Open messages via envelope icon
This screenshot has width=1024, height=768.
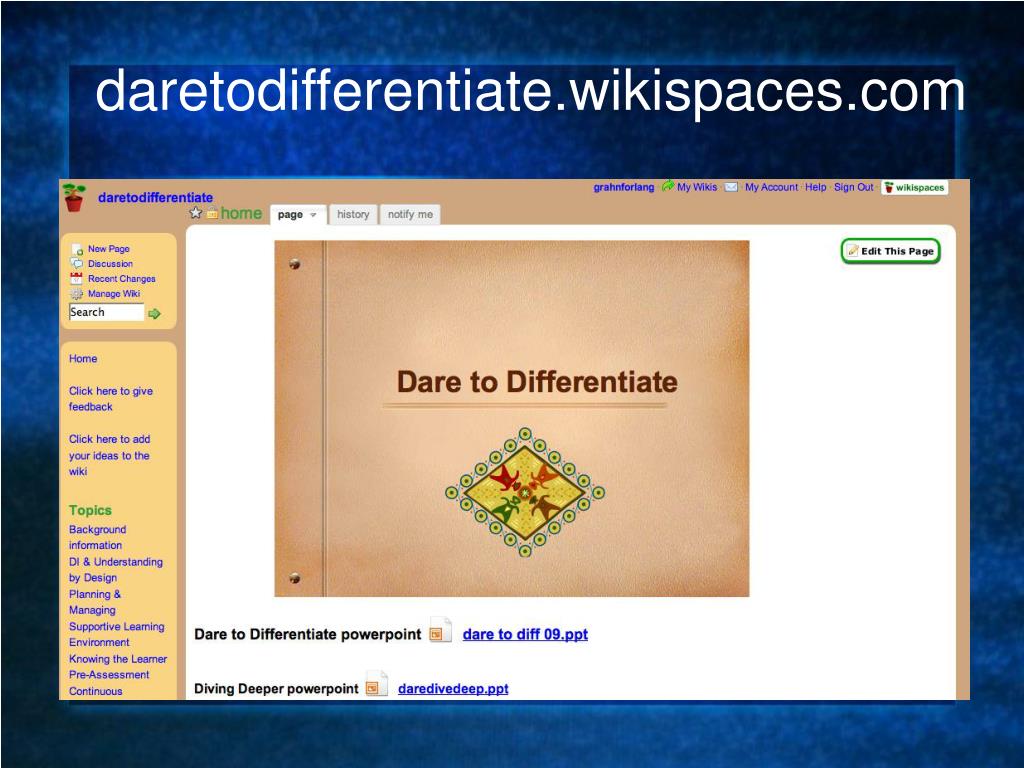pyautogui.click(x=731, y=187)
